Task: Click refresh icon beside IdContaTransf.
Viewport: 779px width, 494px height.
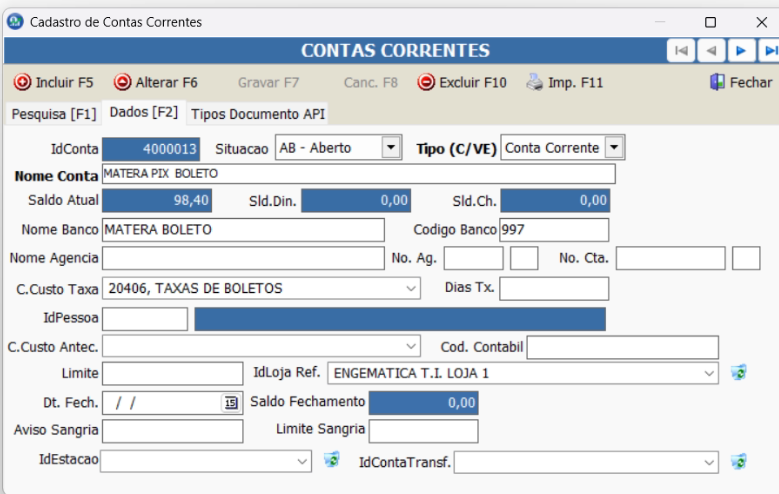Action: 739,461
